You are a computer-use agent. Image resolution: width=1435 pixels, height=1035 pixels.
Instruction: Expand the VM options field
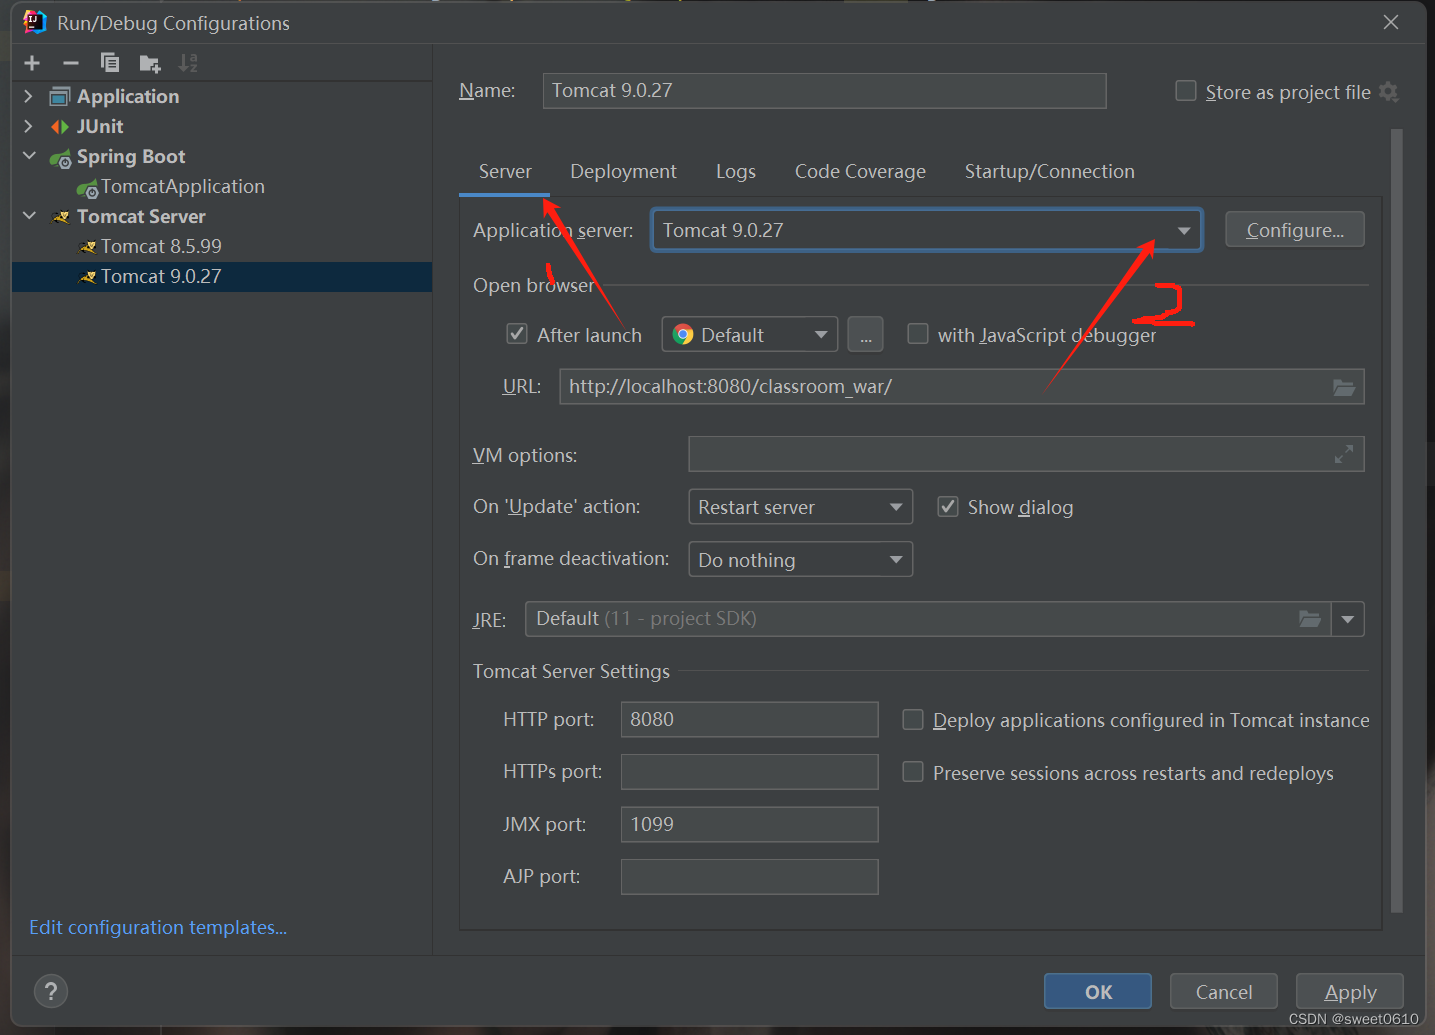point(1344,454)
